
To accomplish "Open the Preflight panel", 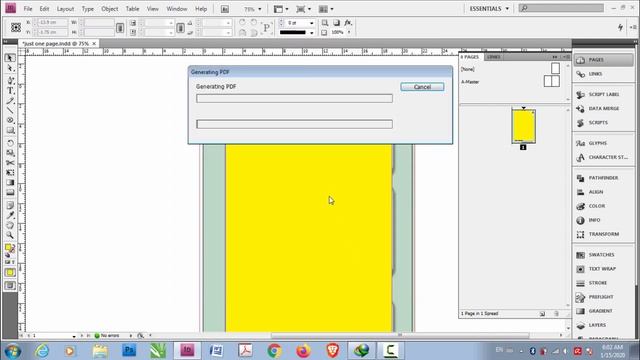I will pos(604,297).
